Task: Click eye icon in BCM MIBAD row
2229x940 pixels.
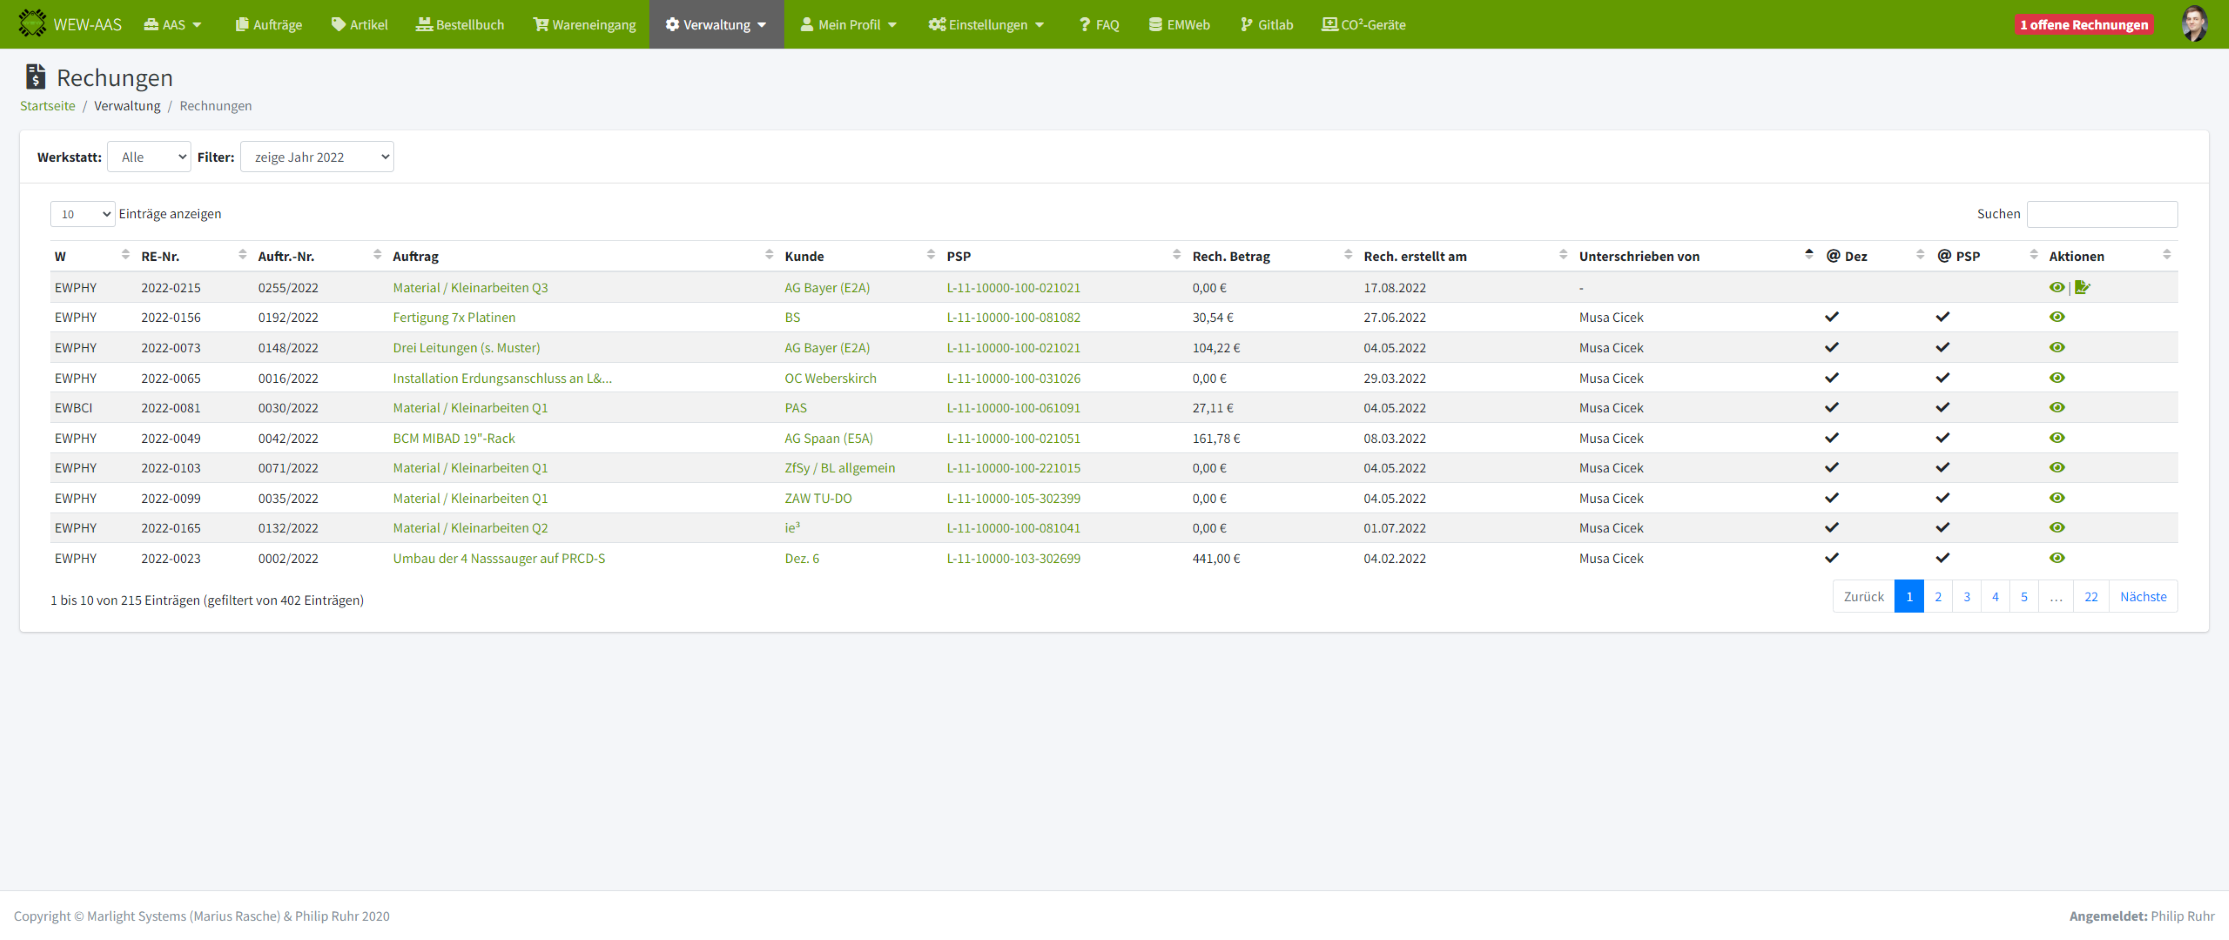Action: pos(2056,438)
